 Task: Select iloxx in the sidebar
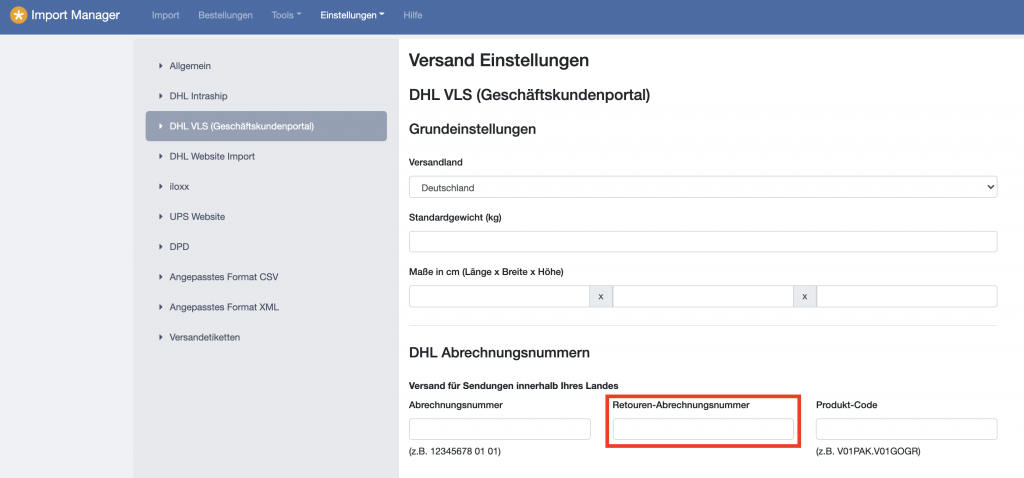[180, 186]
